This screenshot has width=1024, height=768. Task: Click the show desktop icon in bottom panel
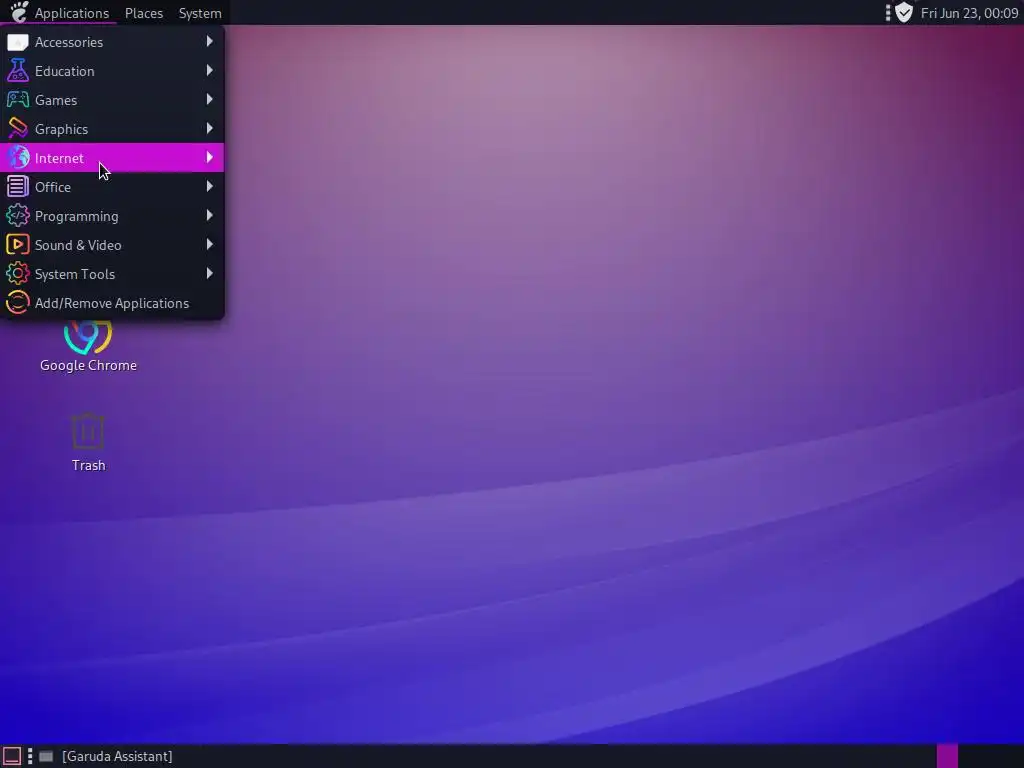[12, 756]
